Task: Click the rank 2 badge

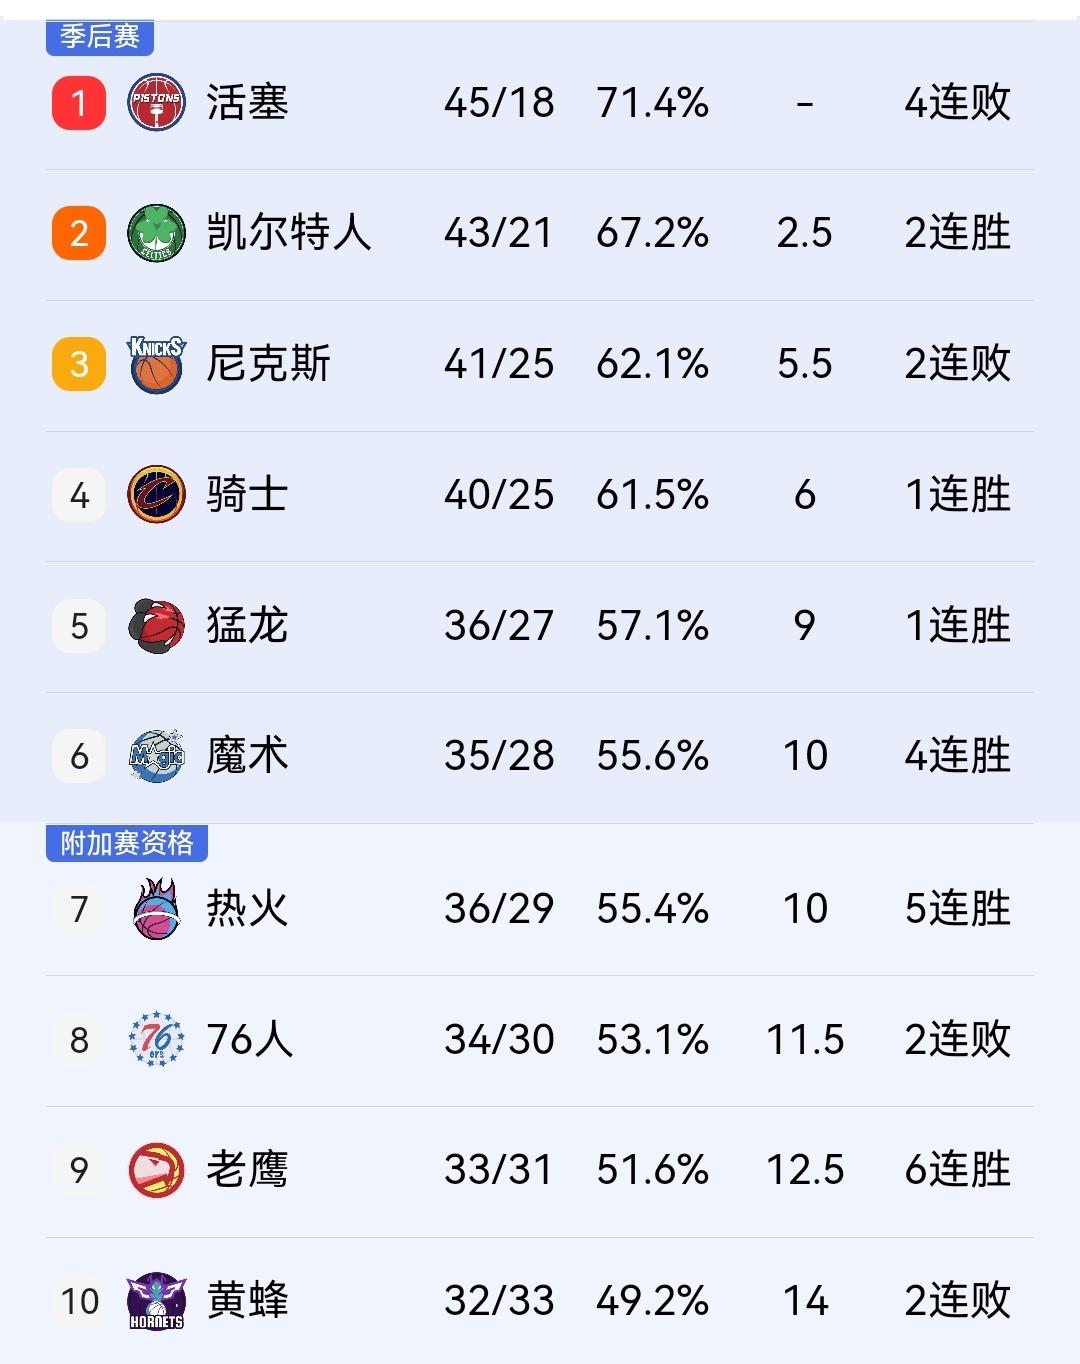Action: pyautogui.click(x=78, y=233)
